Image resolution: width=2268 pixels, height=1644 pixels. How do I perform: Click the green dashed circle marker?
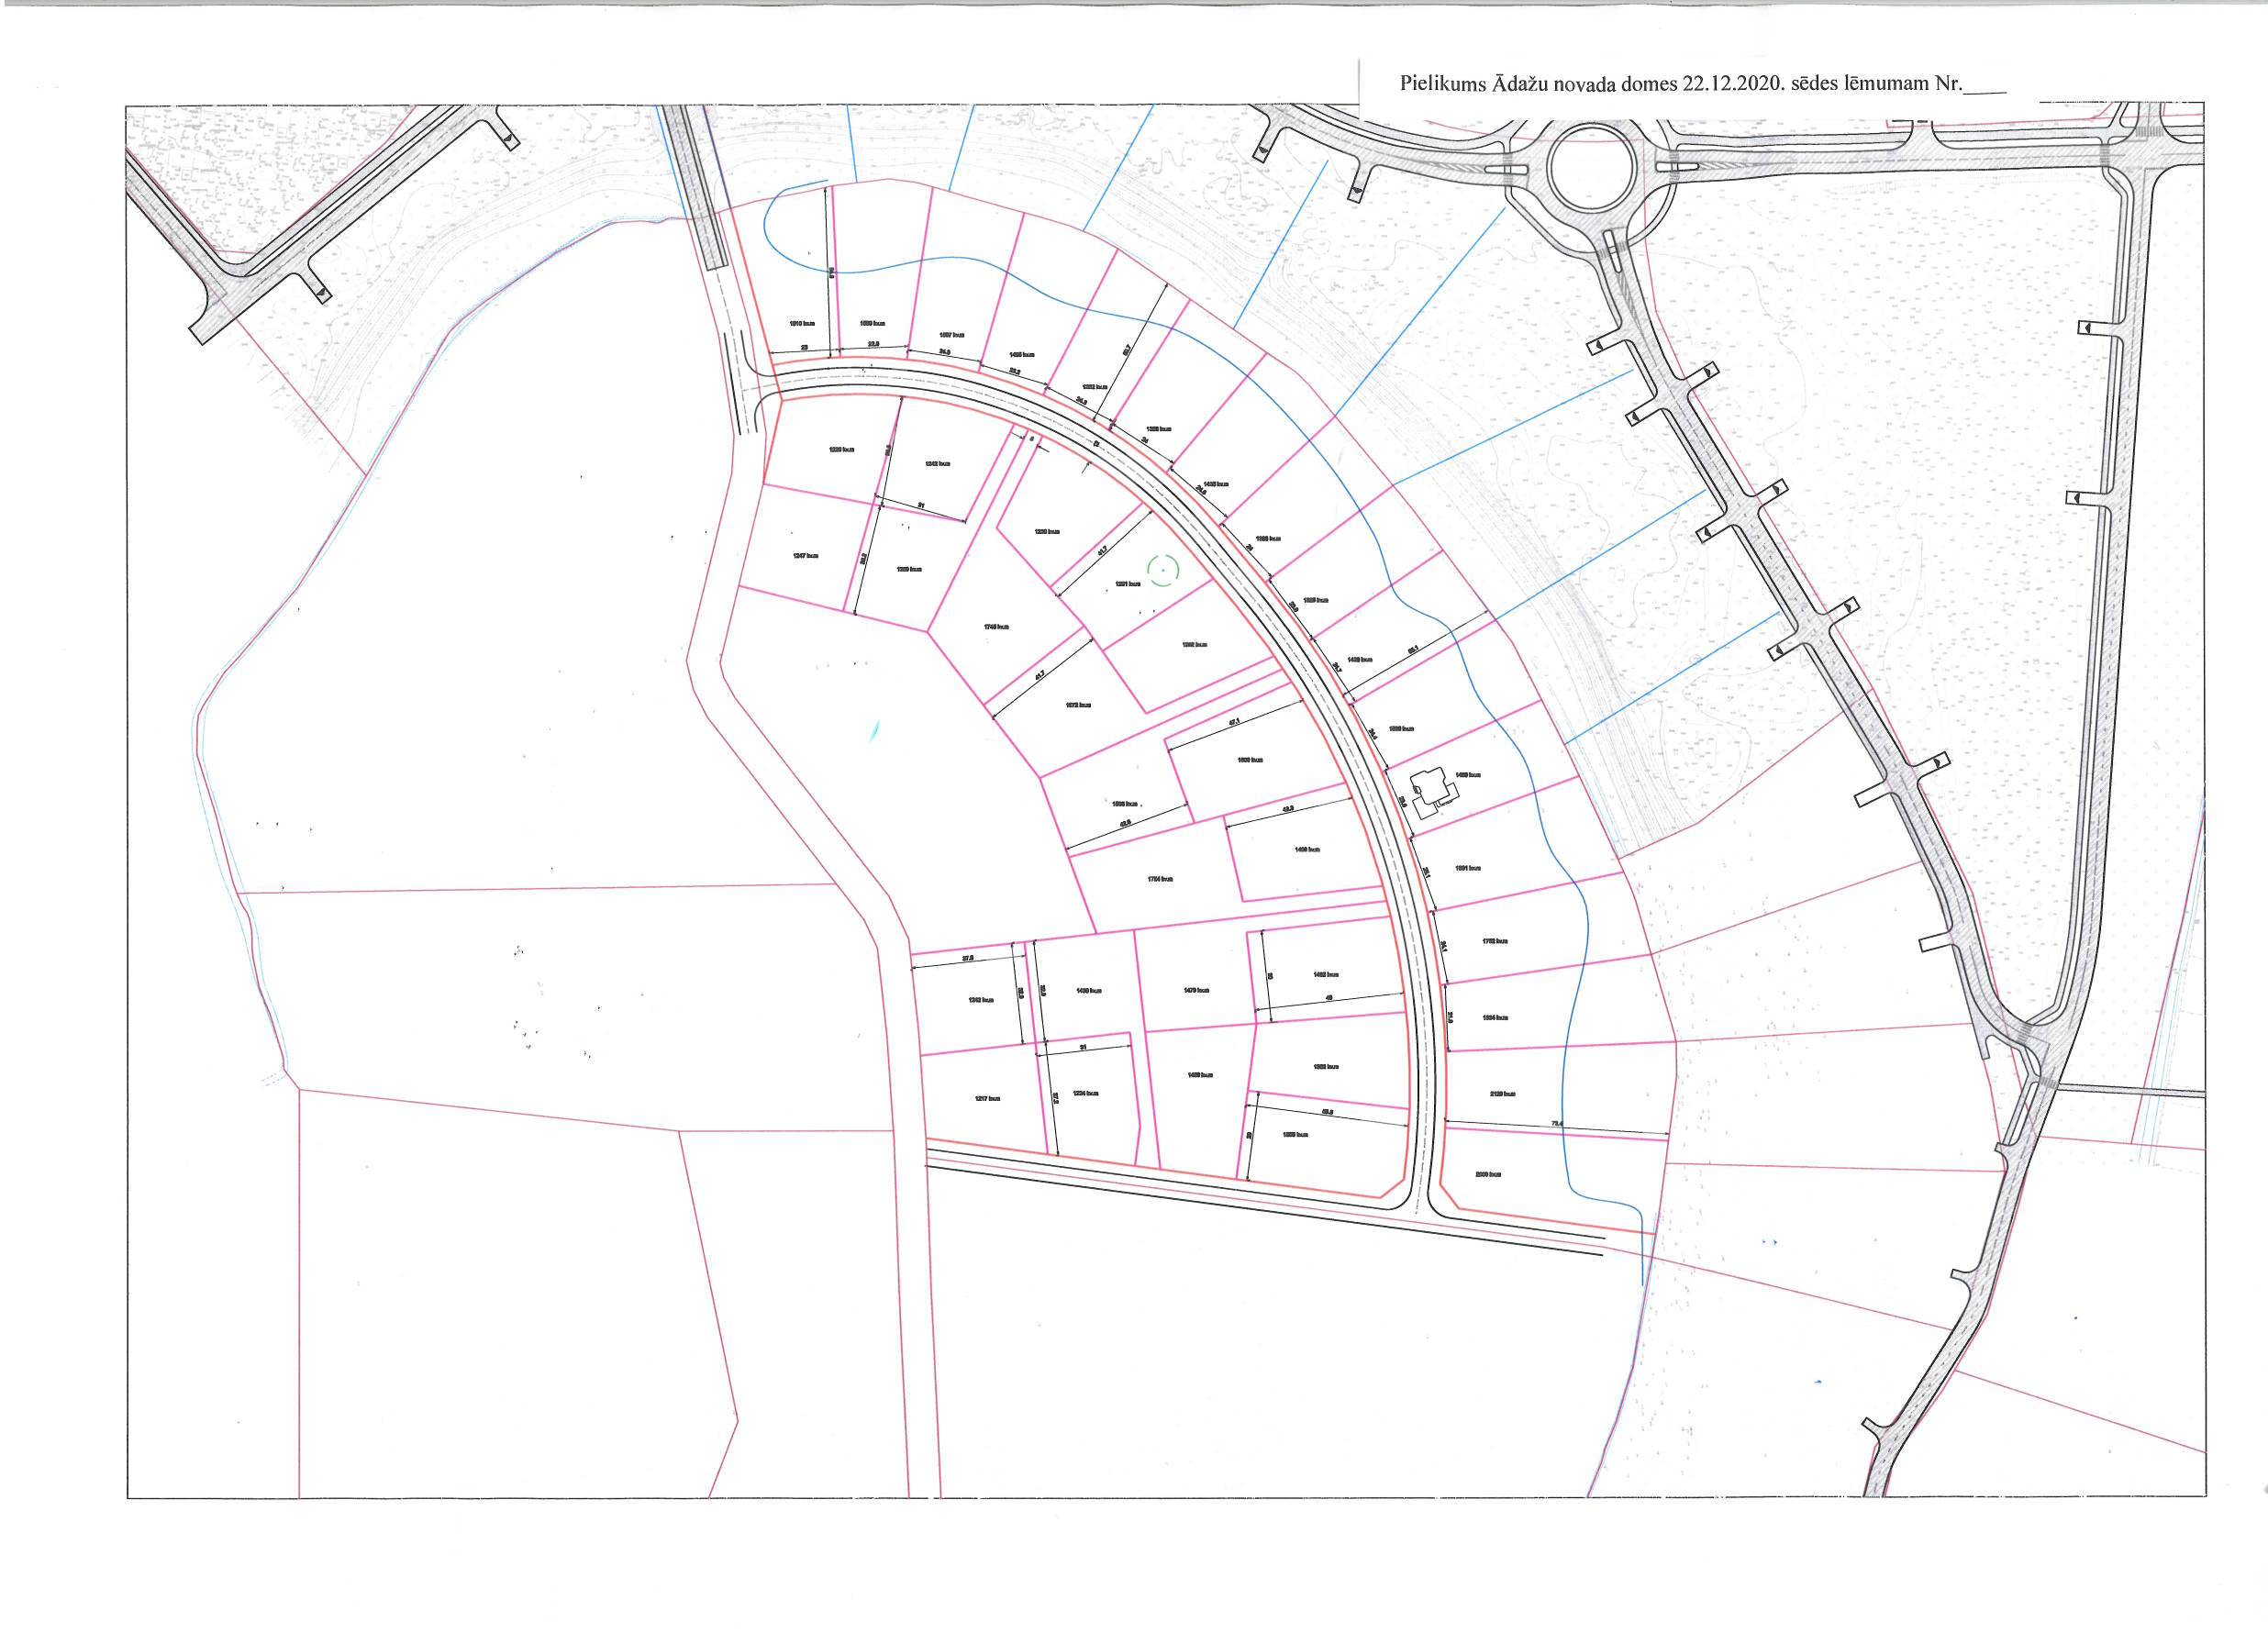(1163, 570)
